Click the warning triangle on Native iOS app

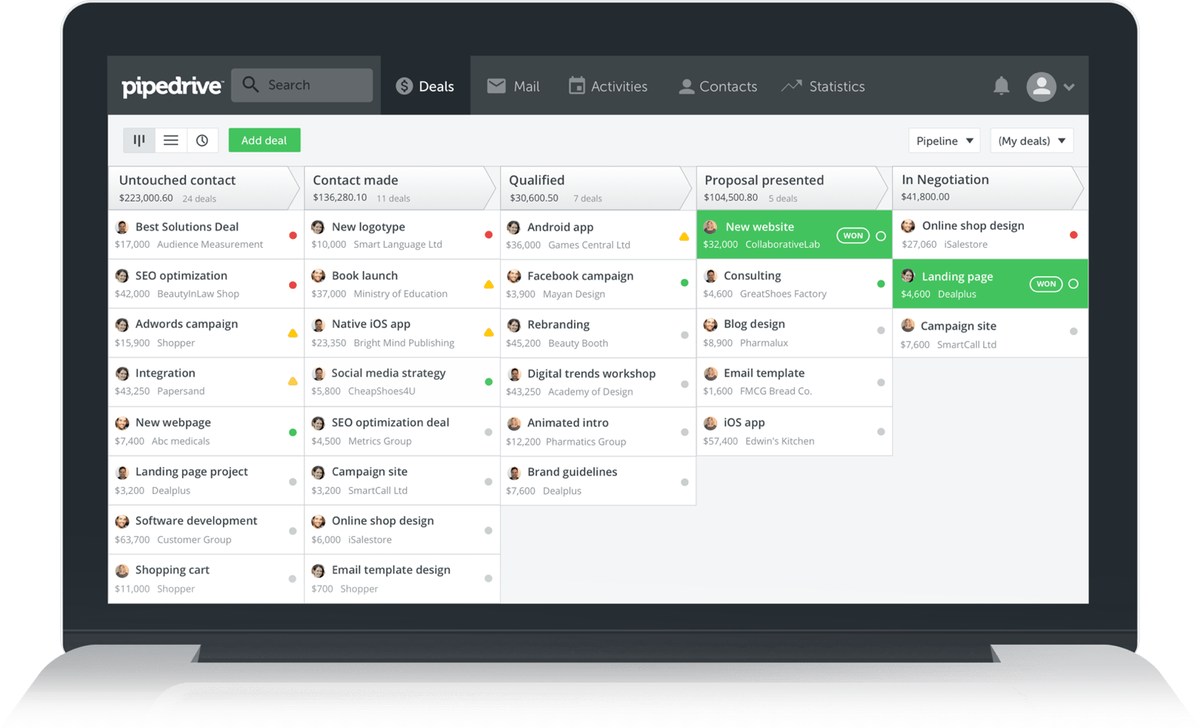click(x=489, y=333)
